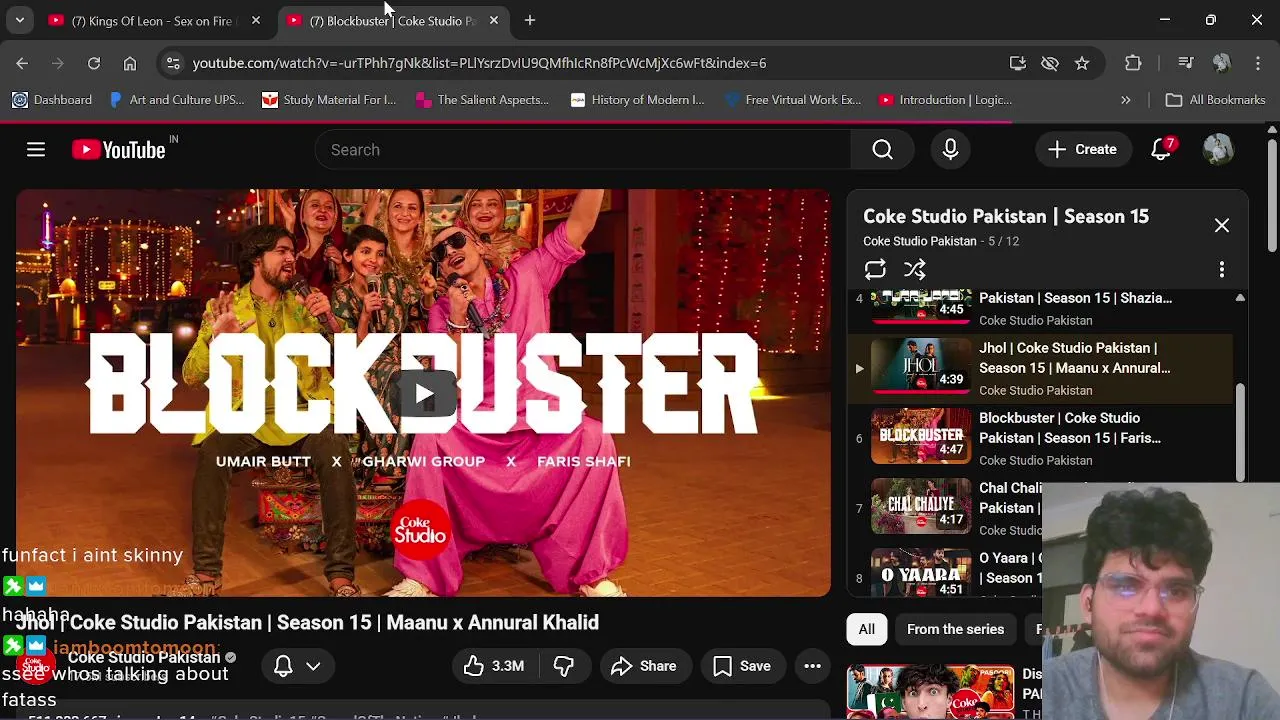Toggle shuffle playlist
The height and width of the screenshot is (720, 1280).
[x=915, y=270]
